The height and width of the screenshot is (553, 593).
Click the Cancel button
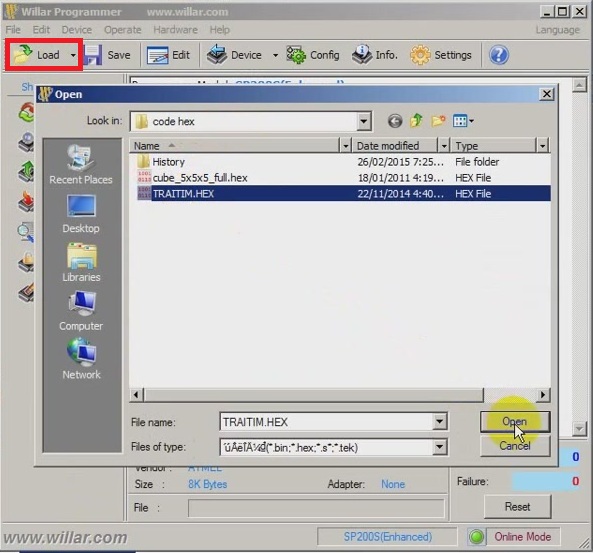coord(515,446)
